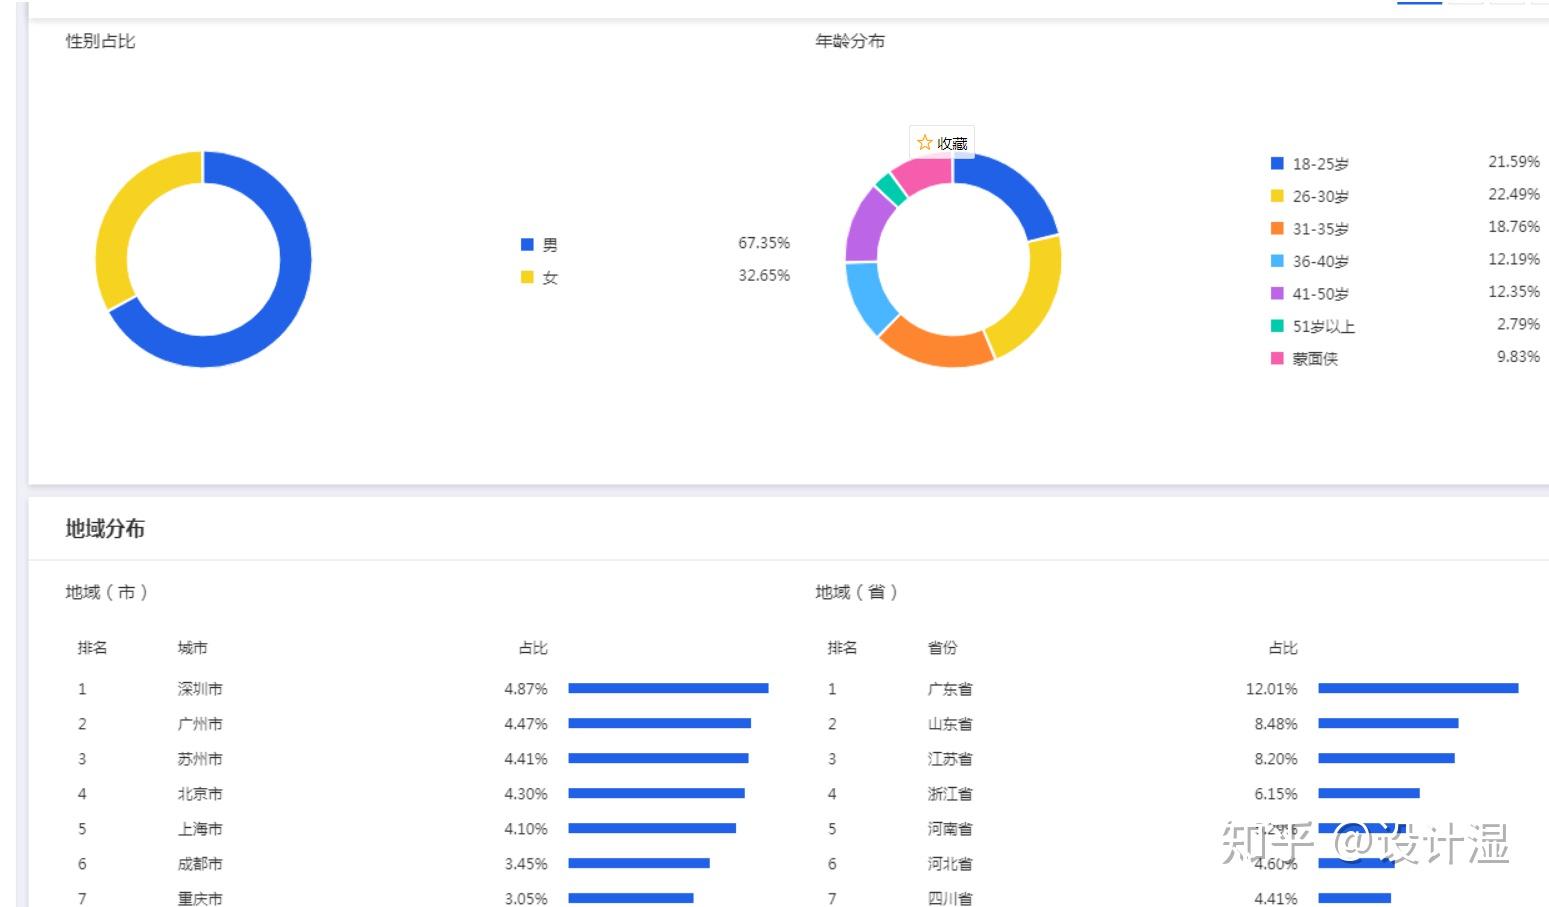Click the blue 男 legend swatch

[x=527, y=244]
